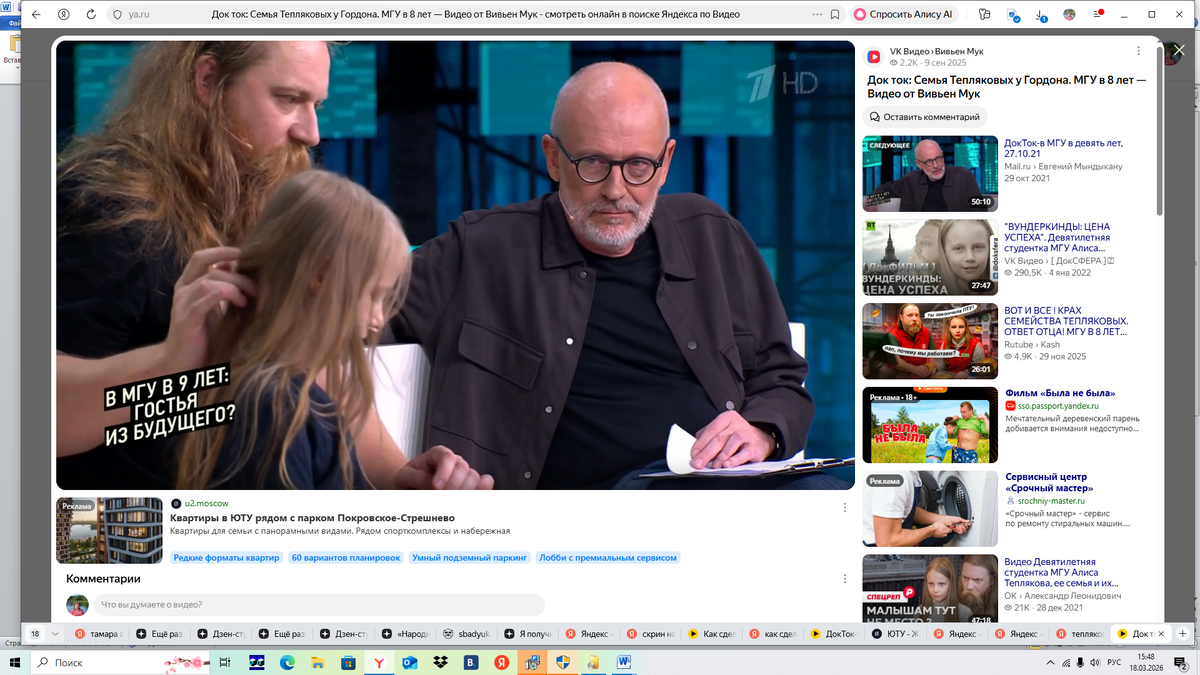Bookmark this page with the bookmark icon

point(834,15)
